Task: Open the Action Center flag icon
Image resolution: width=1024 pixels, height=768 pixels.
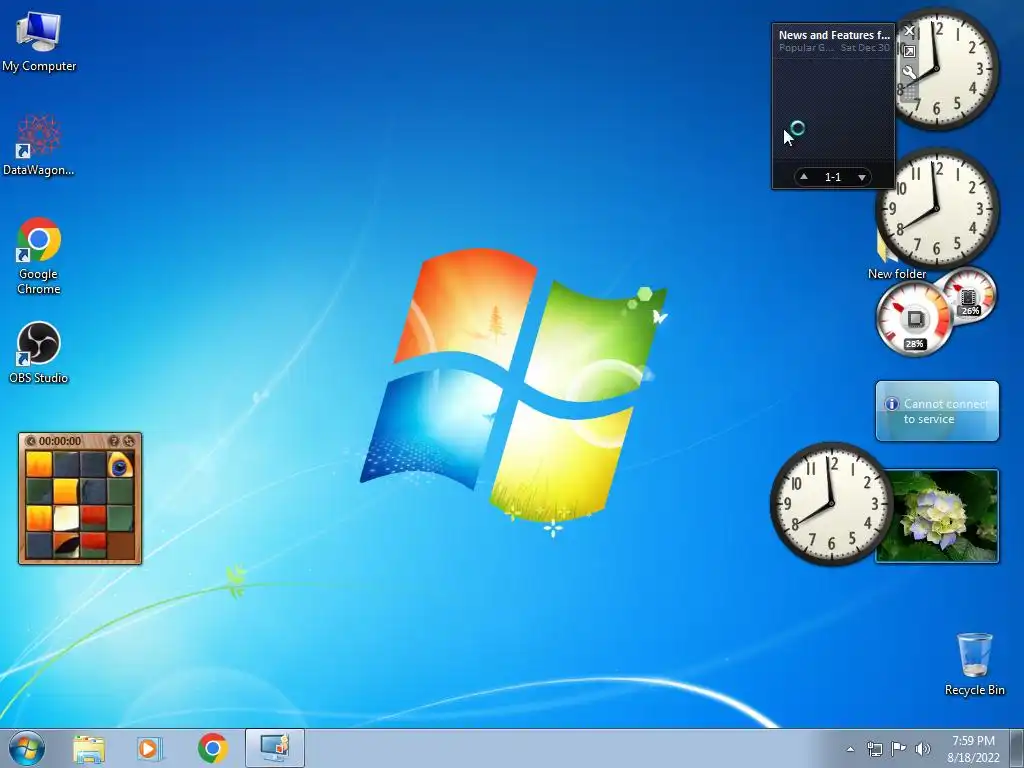Action: click(x=899, y=748)
